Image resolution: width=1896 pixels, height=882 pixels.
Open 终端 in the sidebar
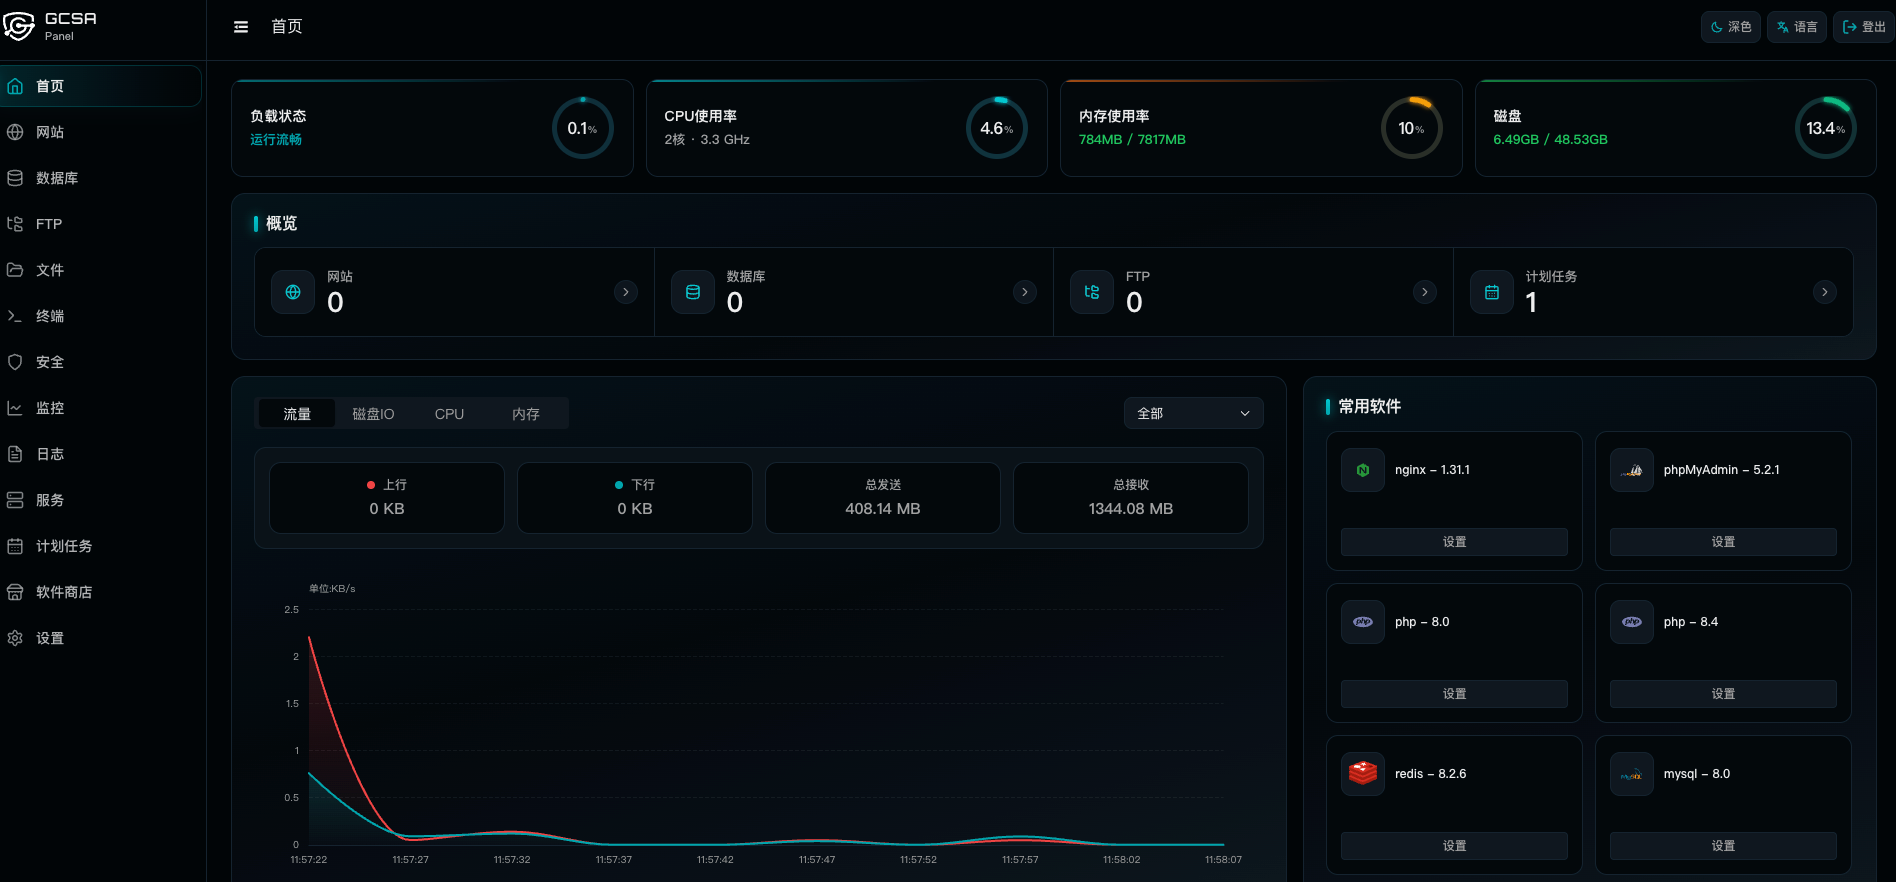[100, 316]
